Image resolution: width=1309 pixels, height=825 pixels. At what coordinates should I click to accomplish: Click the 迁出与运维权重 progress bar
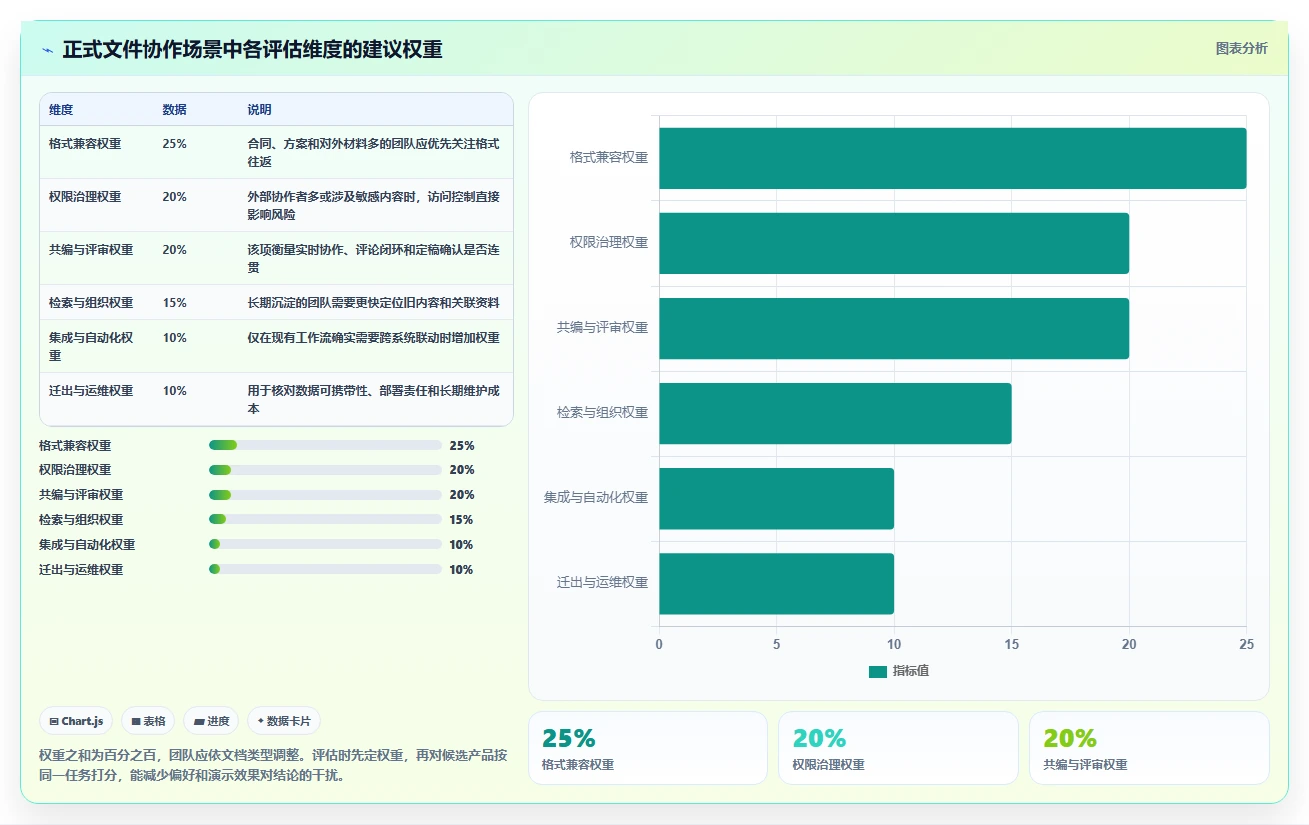pyautogui.click(x=325, y=570)
